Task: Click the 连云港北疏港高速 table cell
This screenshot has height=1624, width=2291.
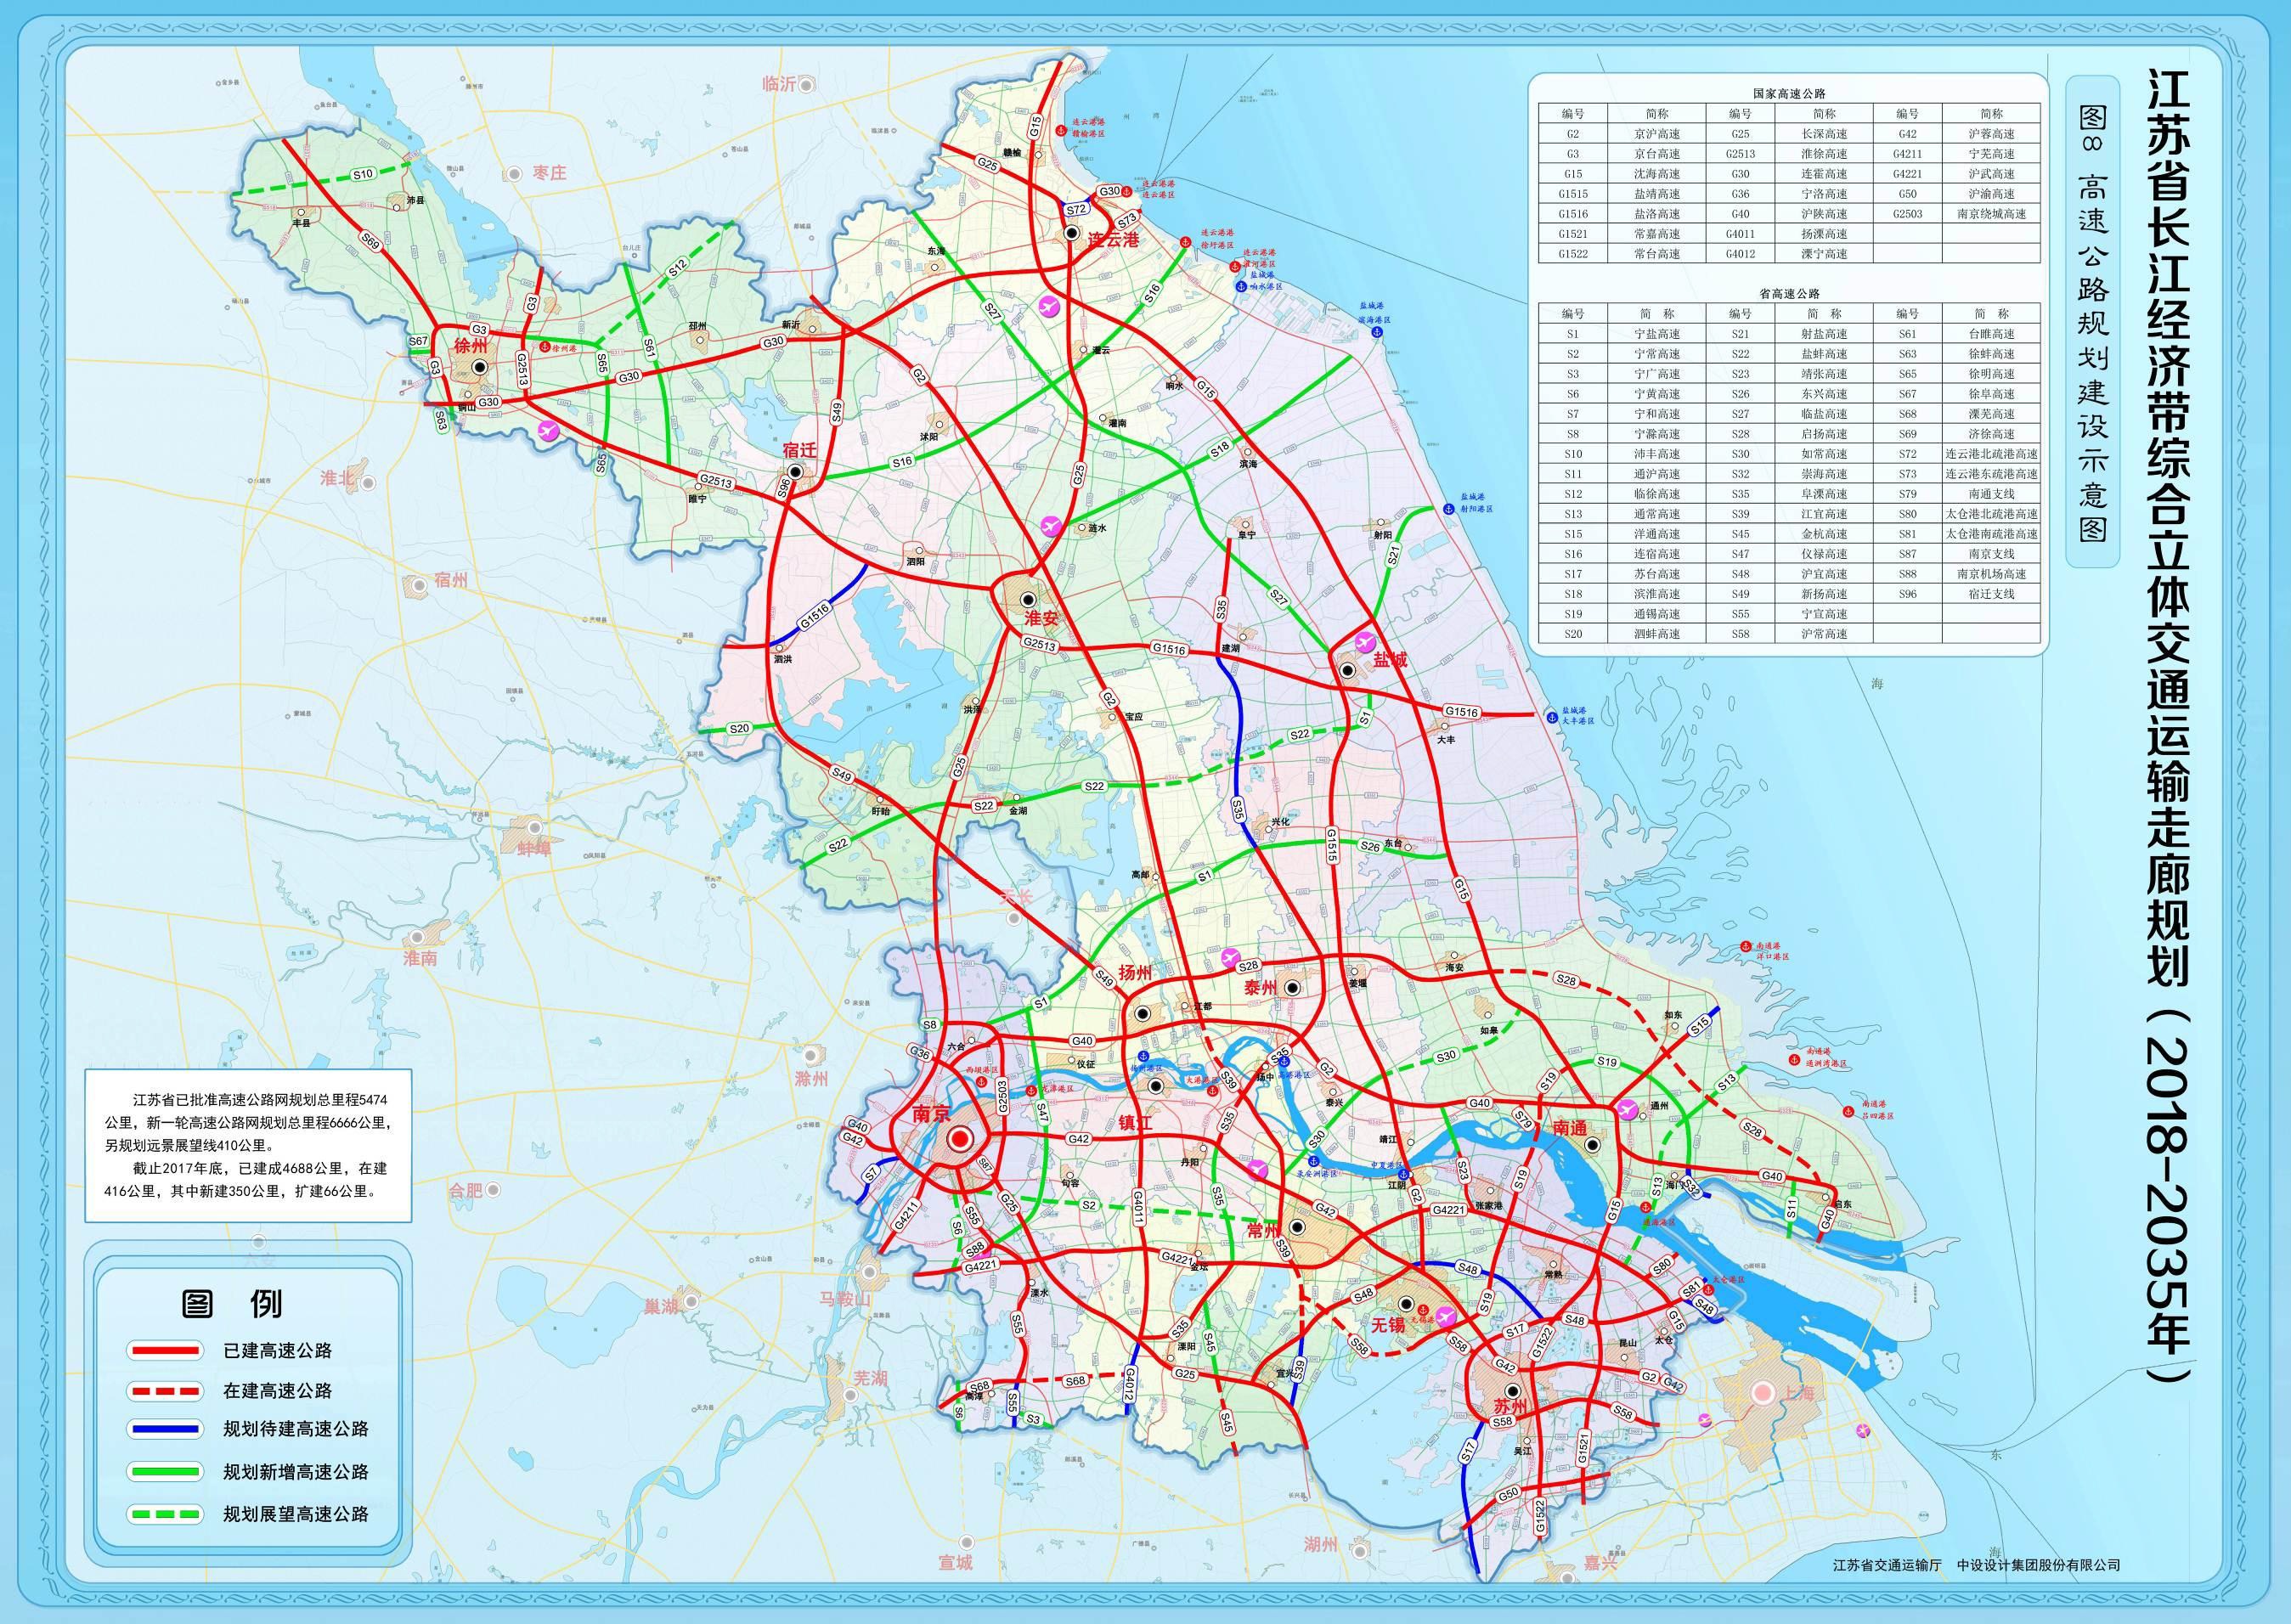Action: point(1991,454)
